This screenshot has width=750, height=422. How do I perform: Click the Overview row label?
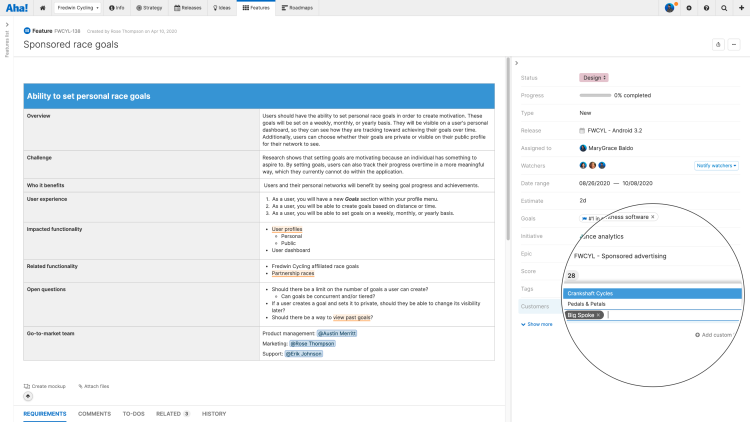[38, 116]
